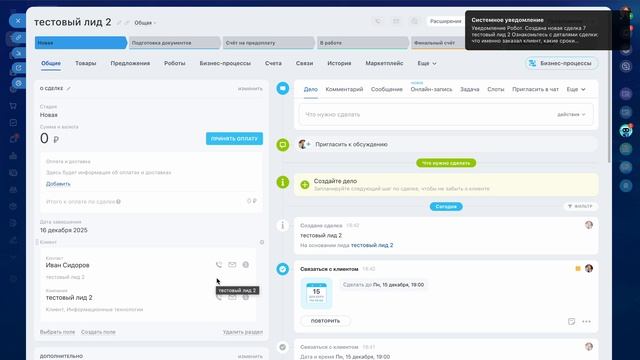Image resolution: width=640 pixels, height=360 pixels.
Task: Mark Связаться с клиентом activity complete
Action: pos(282,269)
